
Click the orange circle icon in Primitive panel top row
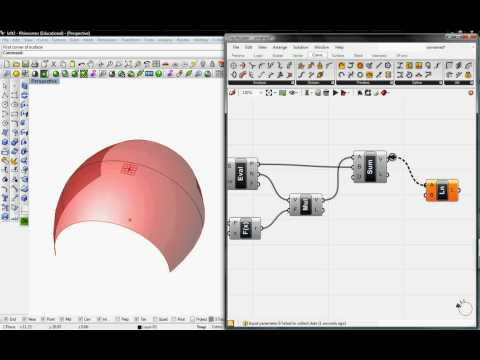360,66
